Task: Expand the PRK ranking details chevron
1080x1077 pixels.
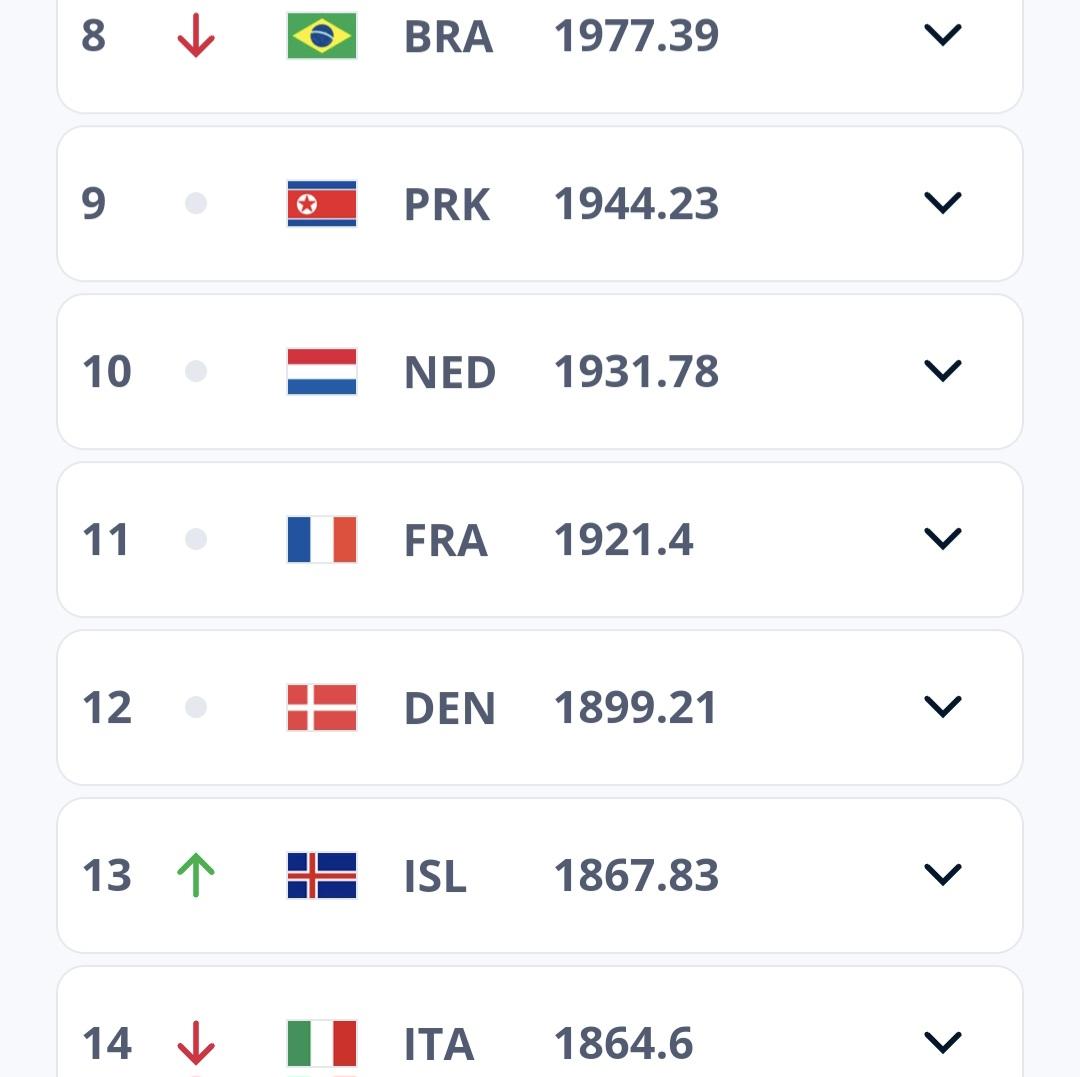Action: 942,204
